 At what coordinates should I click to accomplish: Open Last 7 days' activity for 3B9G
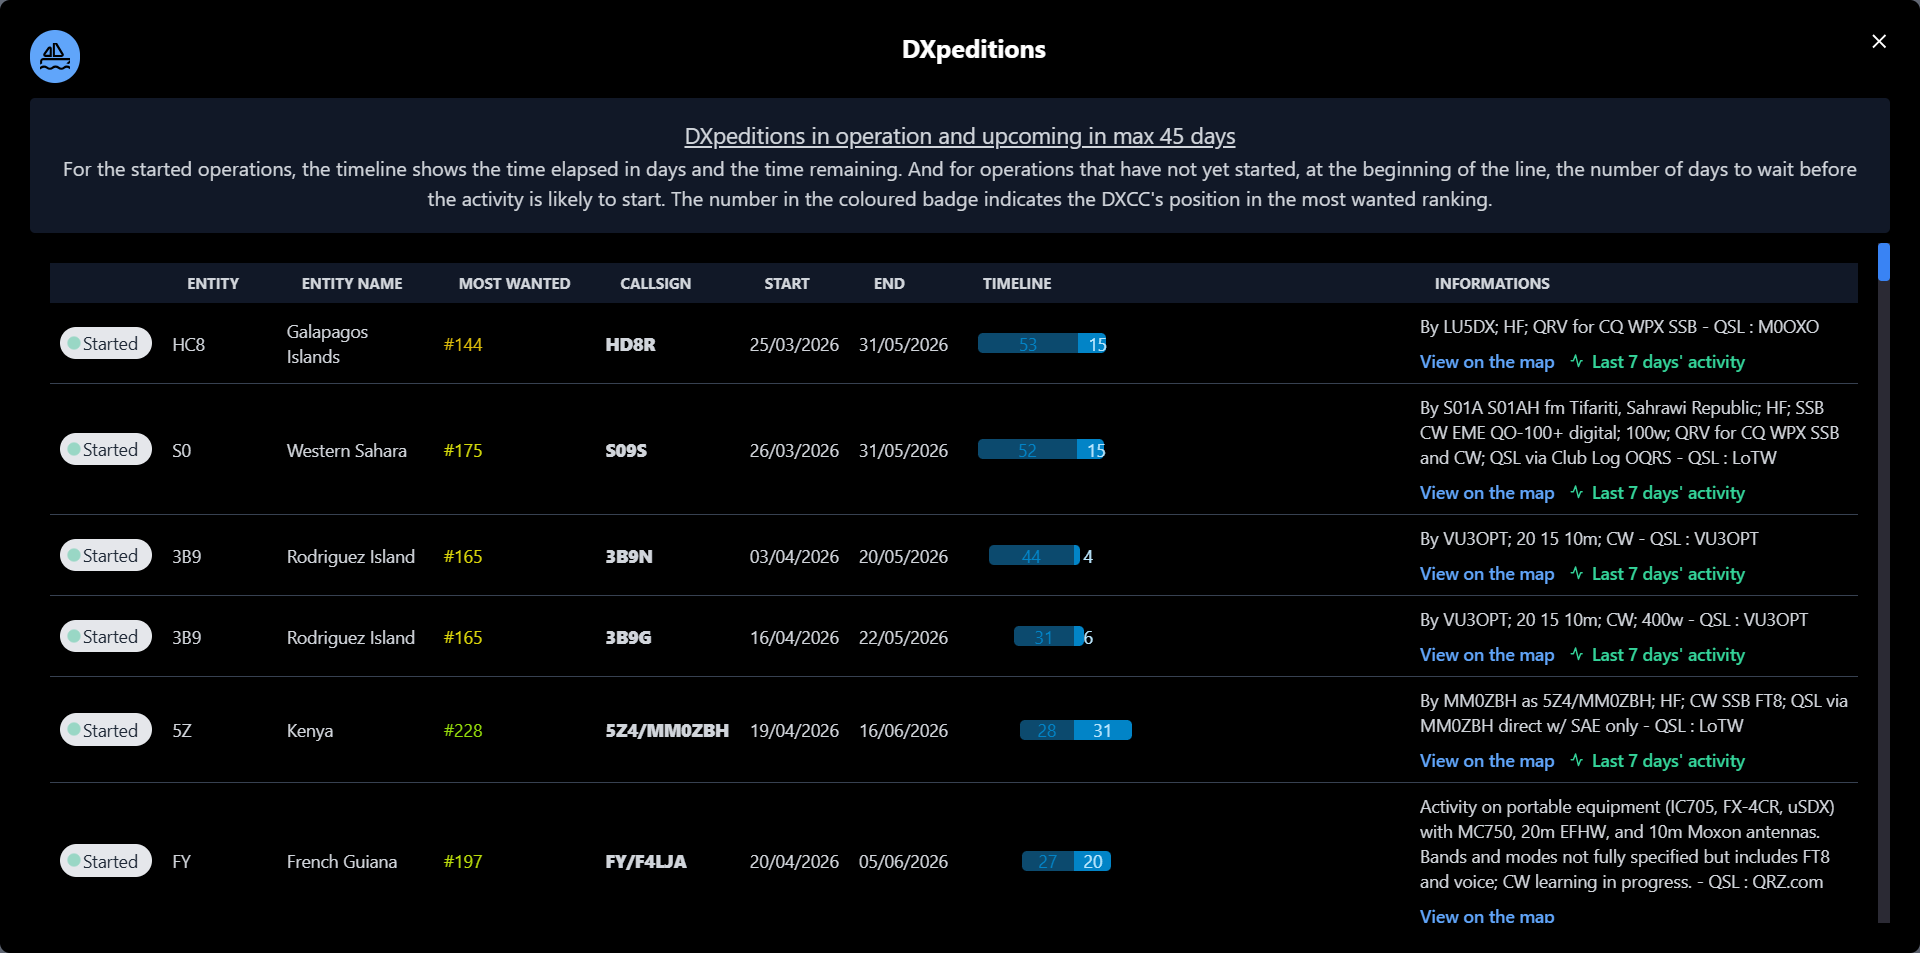point(1668,655)
